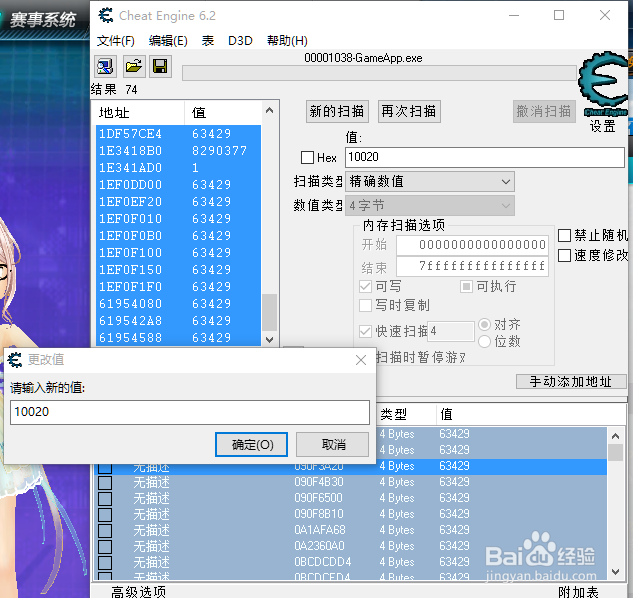Select result address 61954080

(x=130, y=304)
